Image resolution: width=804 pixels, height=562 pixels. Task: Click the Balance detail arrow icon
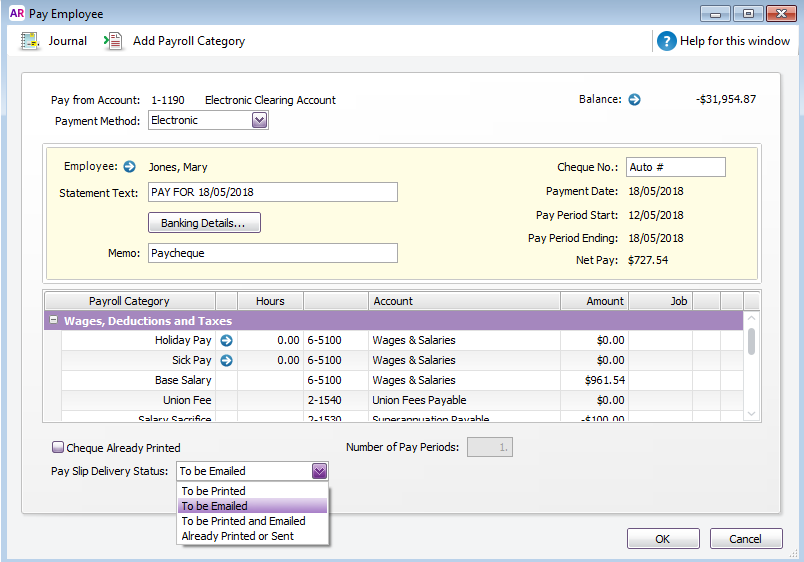pyautogui.click(x=634, y=99)
